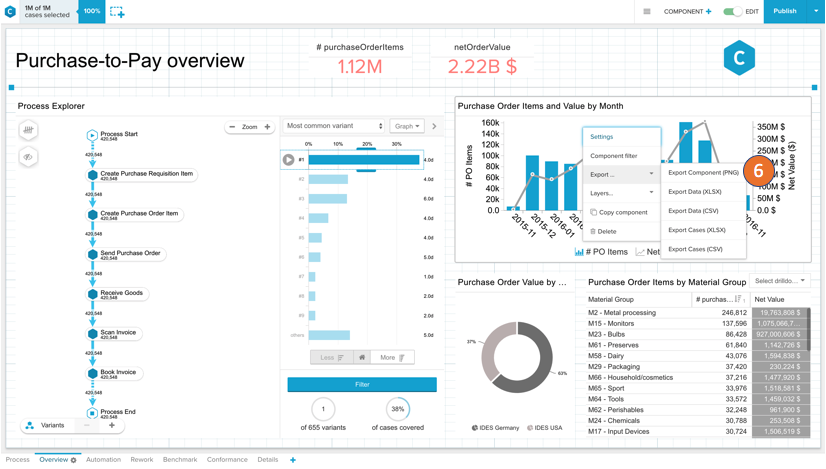Click the Publish button
The image size is (826, 469).
(x=785, y=12)
